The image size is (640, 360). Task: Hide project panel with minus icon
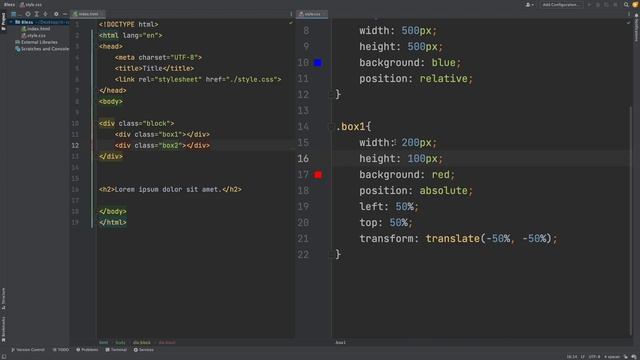pyautogui.click(x=64, y=14)
